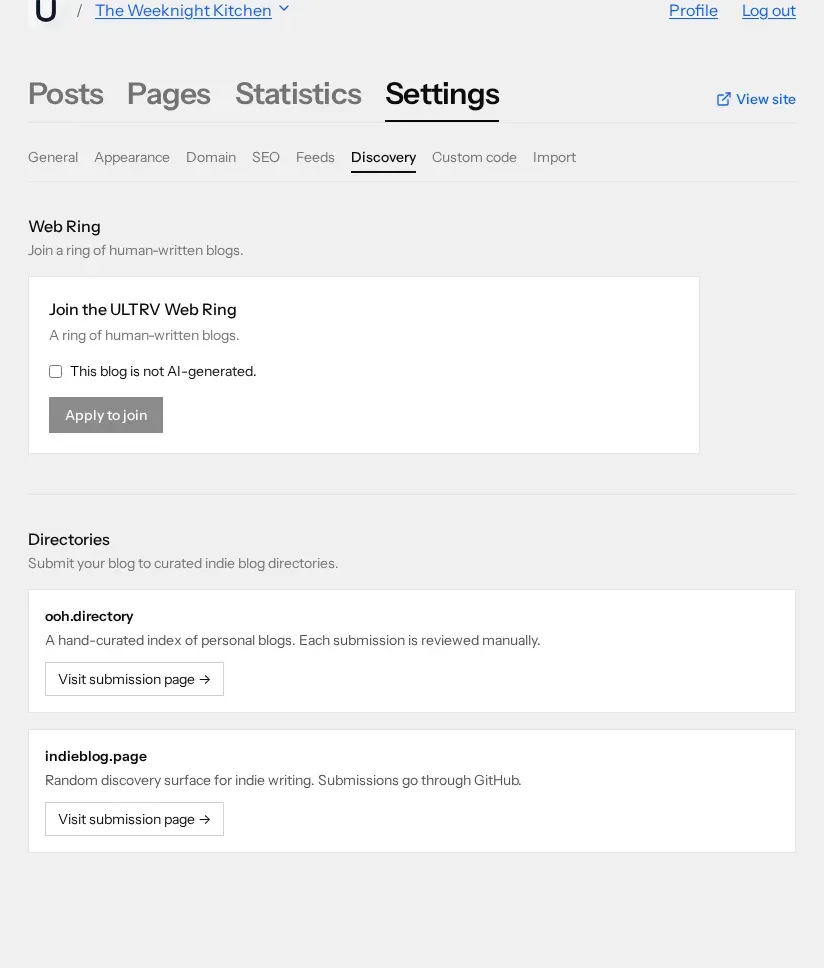Visit indieblog.page submission page
Viewport: 824px width, 968px height.
[135, 819]
